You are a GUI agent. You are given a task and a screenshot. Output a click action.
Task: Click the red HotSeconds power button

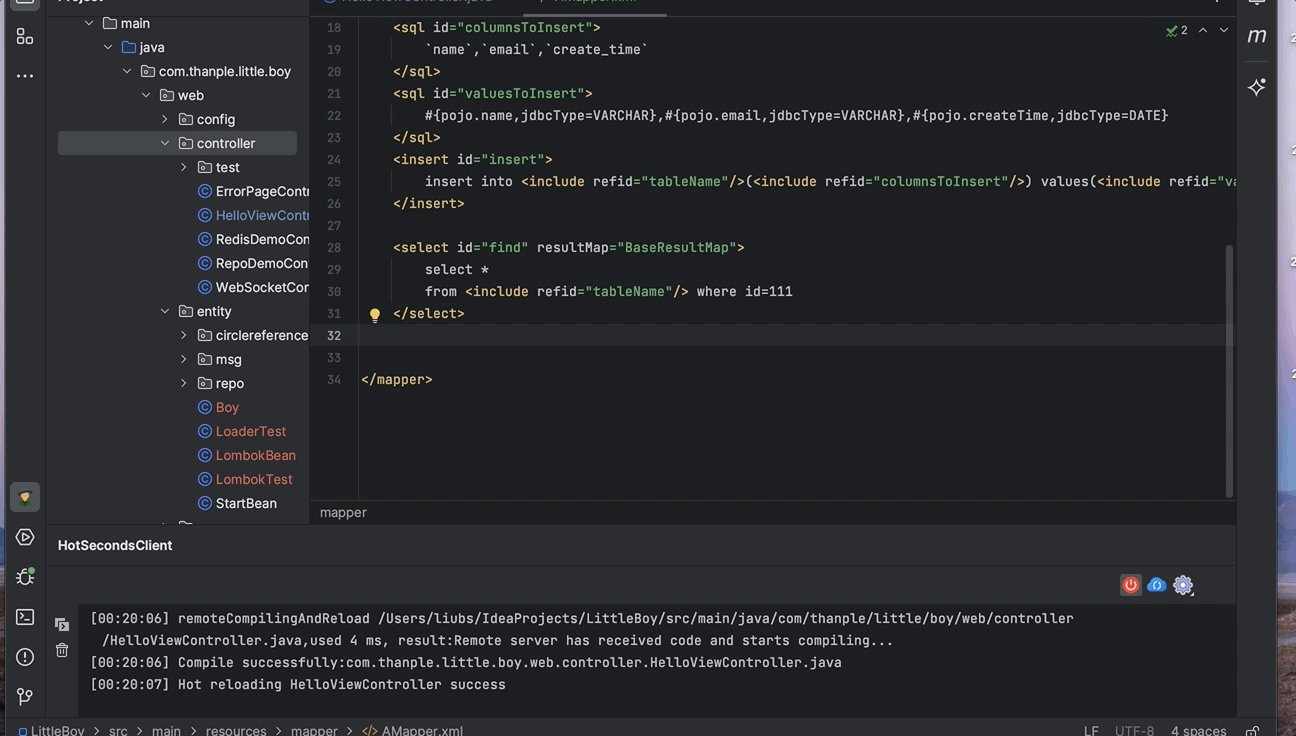click(x=1130, y=585)
